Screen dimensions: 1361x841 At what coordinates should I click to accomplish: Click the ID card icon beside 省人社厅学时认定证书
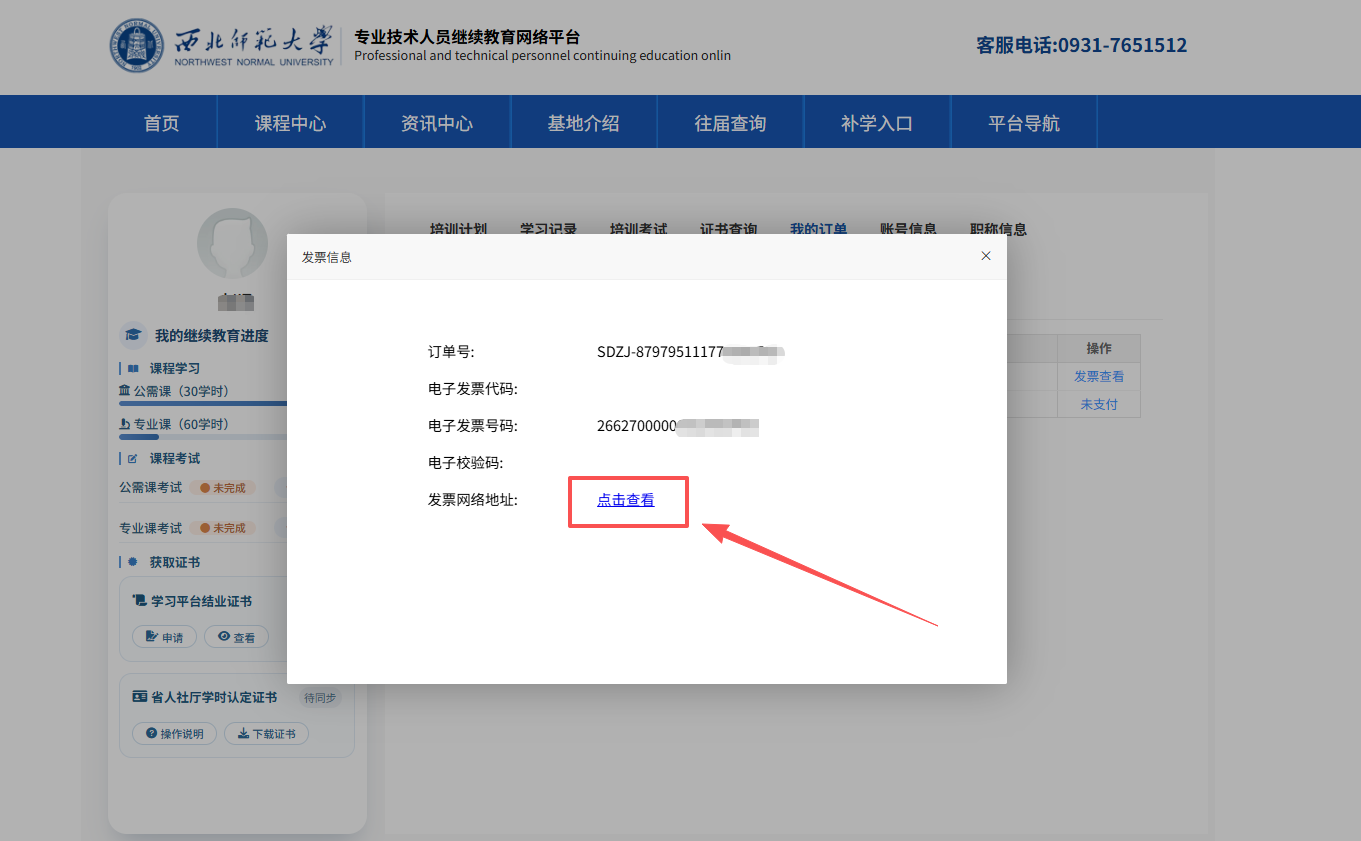click(140, 697)
